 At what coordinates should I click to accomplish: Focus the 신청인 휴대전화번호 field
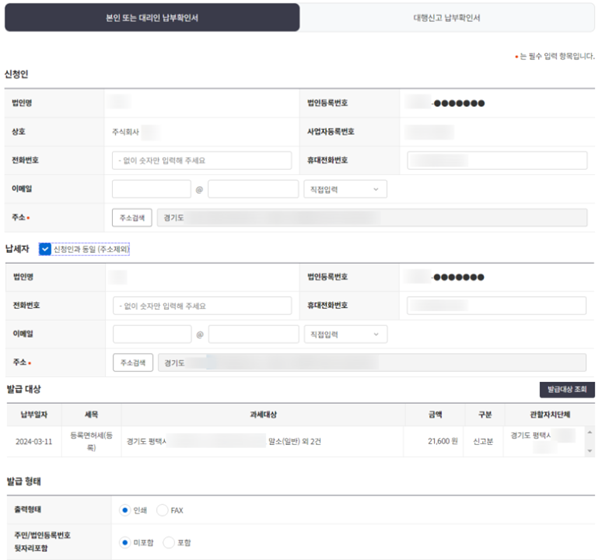[496, 160]
